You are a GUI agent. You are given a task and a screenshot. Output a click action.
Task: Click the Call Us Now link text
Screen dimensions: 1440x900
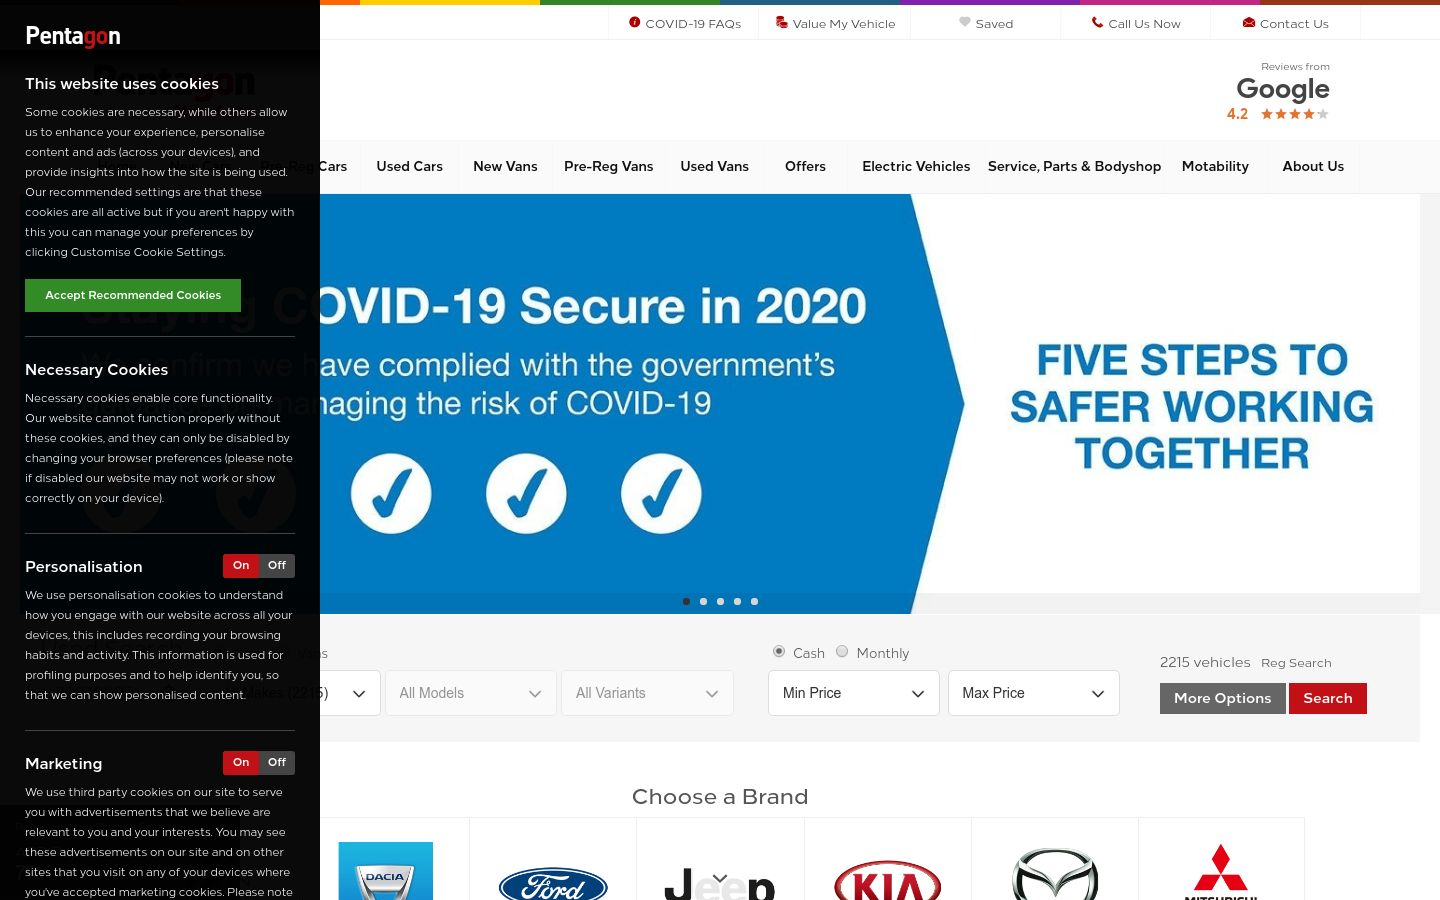coord(1144,23)
